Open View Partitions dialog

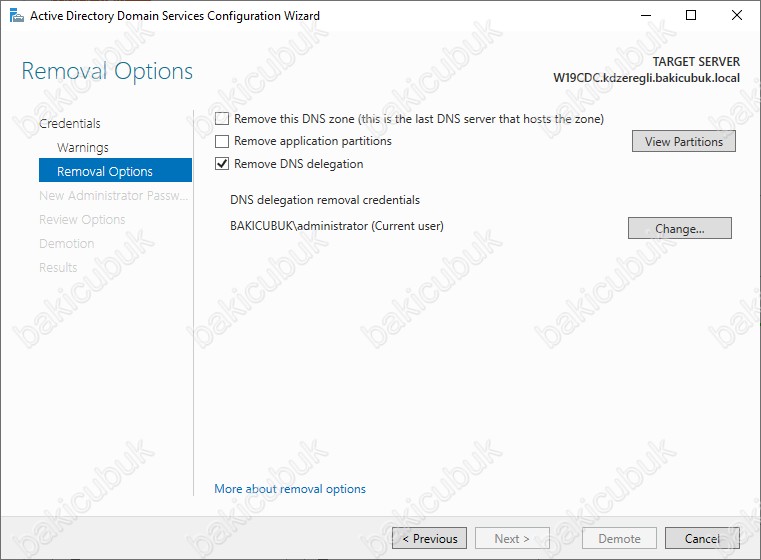pos(683,141)
